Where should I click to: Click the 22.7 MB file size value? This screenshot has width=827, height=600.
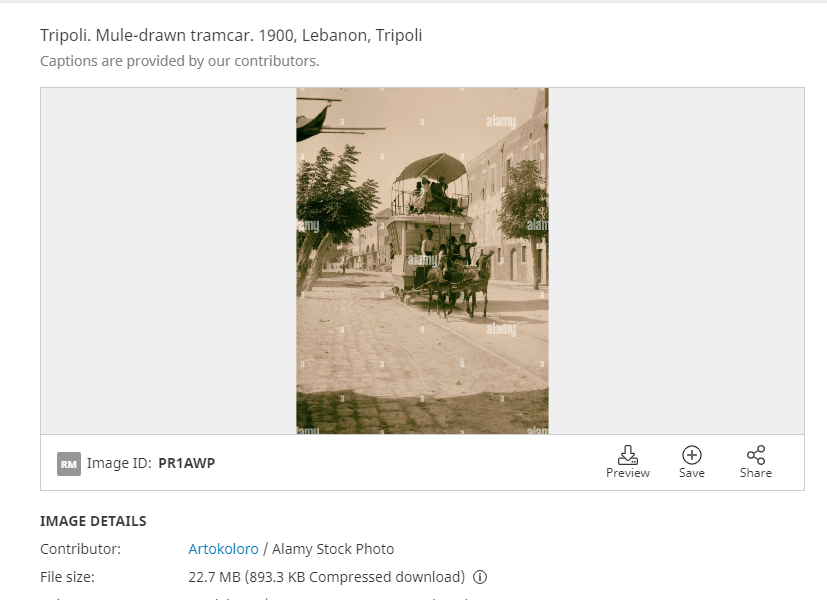tap(326, 577)
